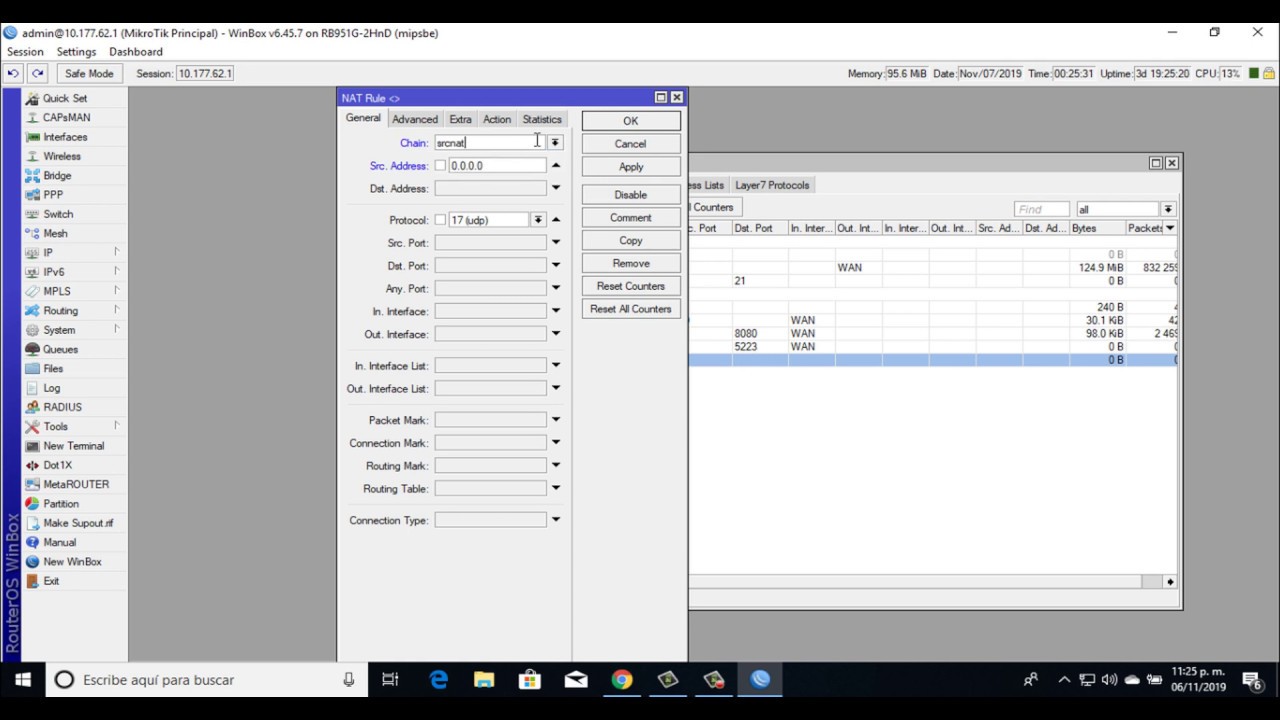Start a New WinBox session
This screenshot has width=1280, height=720.
(72, 562)
